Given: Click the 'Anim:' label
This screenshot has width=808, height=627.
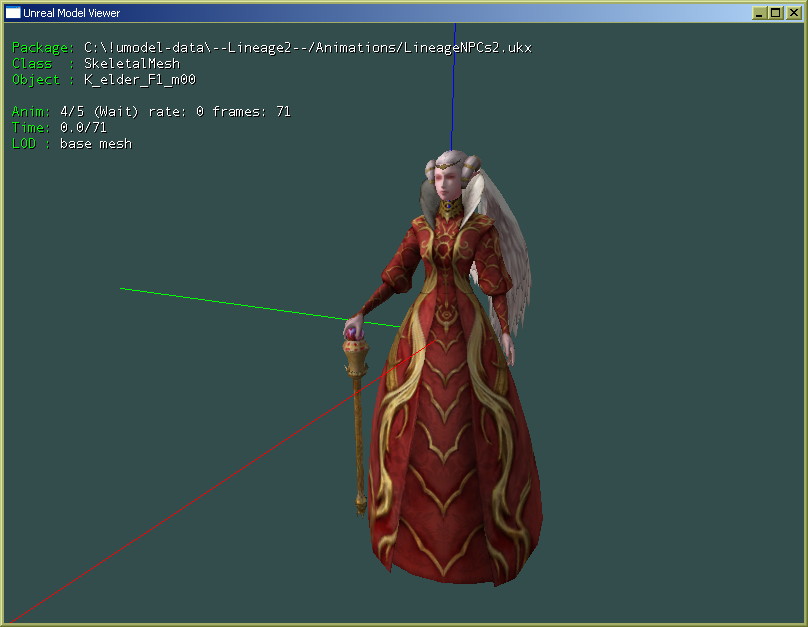Looking at the screenshot, I should [31, 112].
